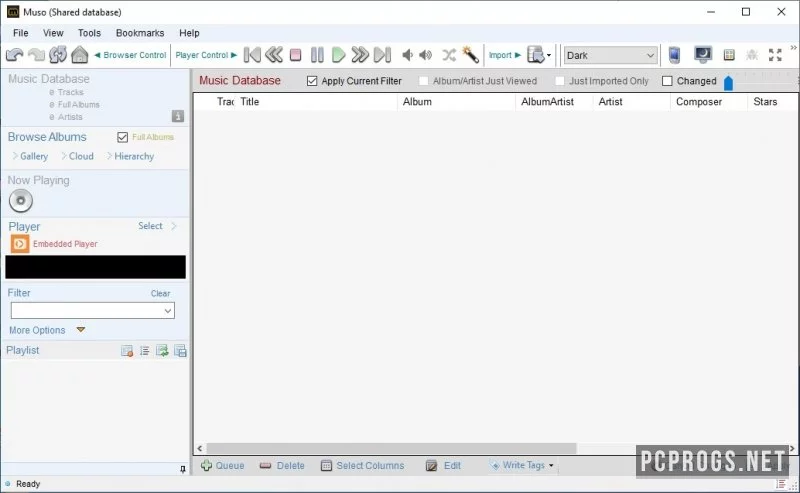This screenshot has width=800, height=493.
Task: Select Full Albums under Music Database
Action: coord(78,104)
